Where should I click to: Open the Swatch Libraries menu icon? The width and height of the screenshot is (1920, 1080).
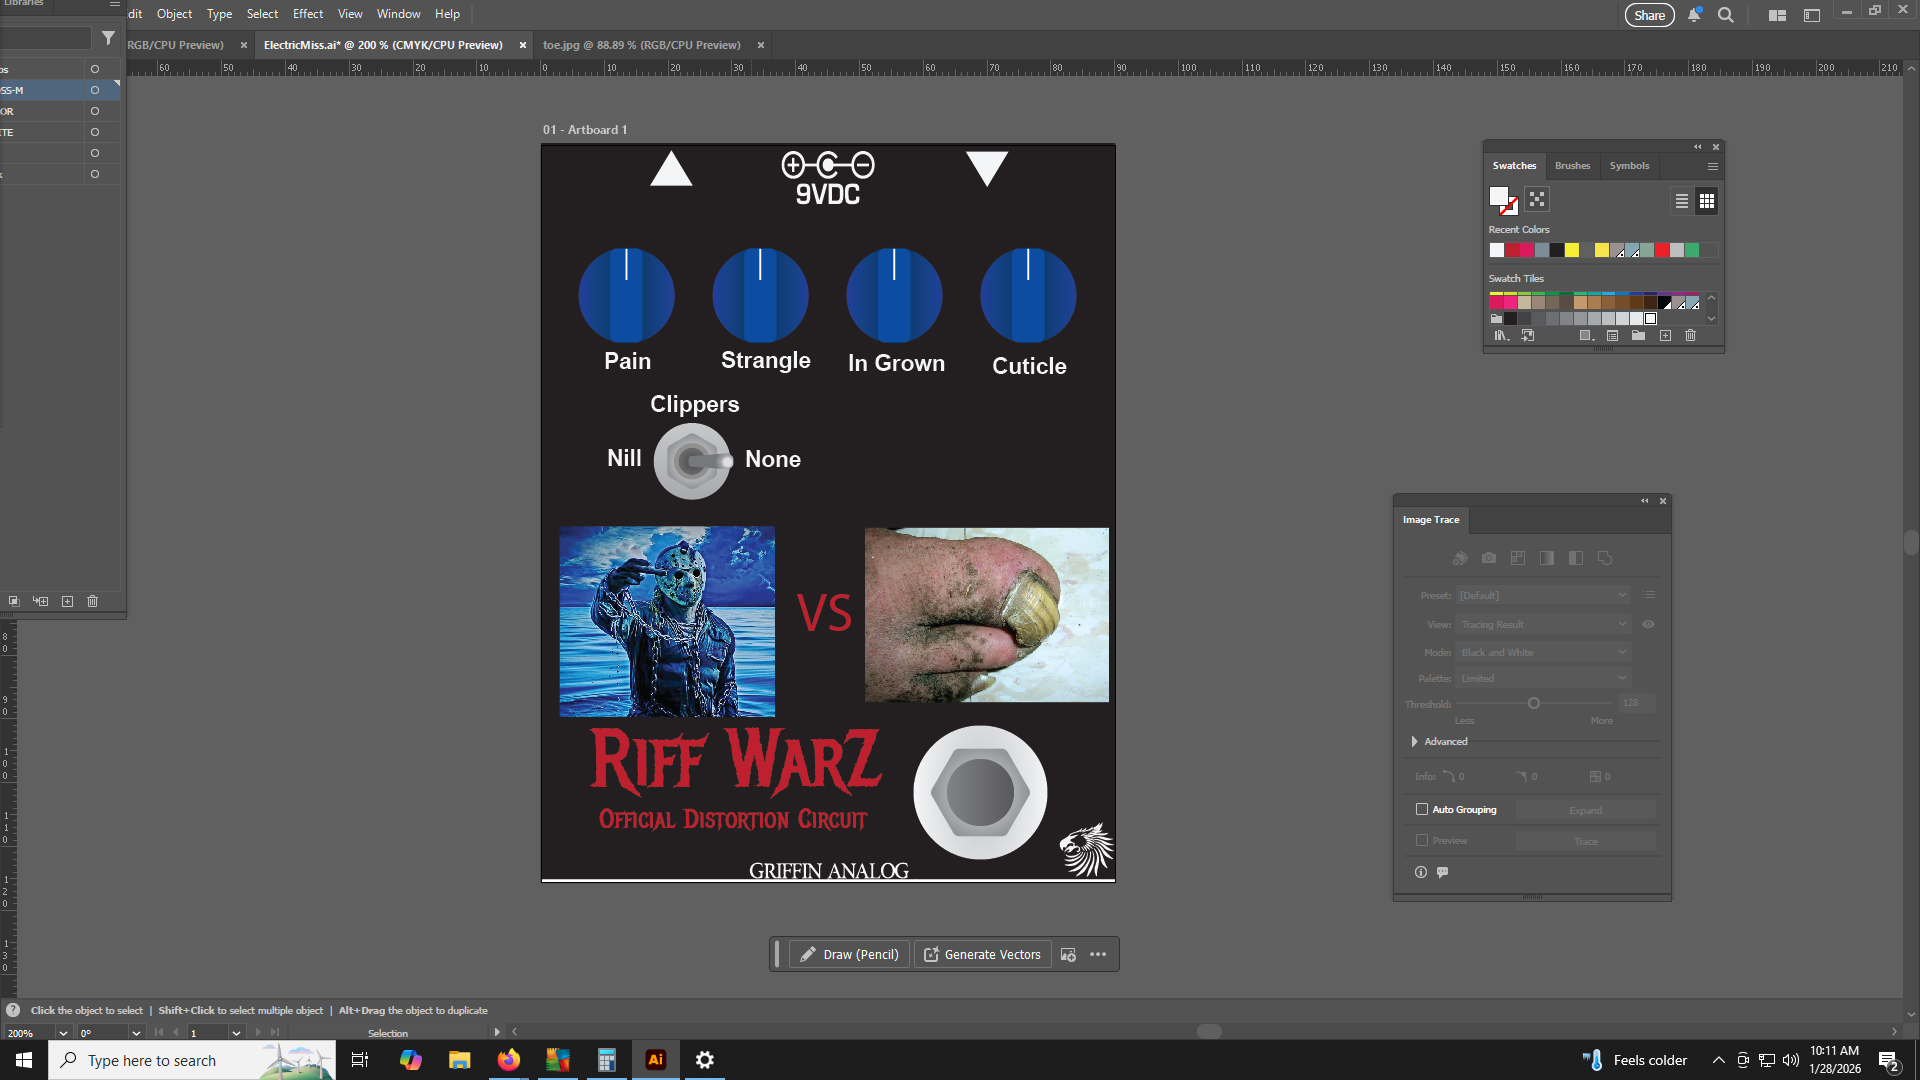coord(1500,336)
